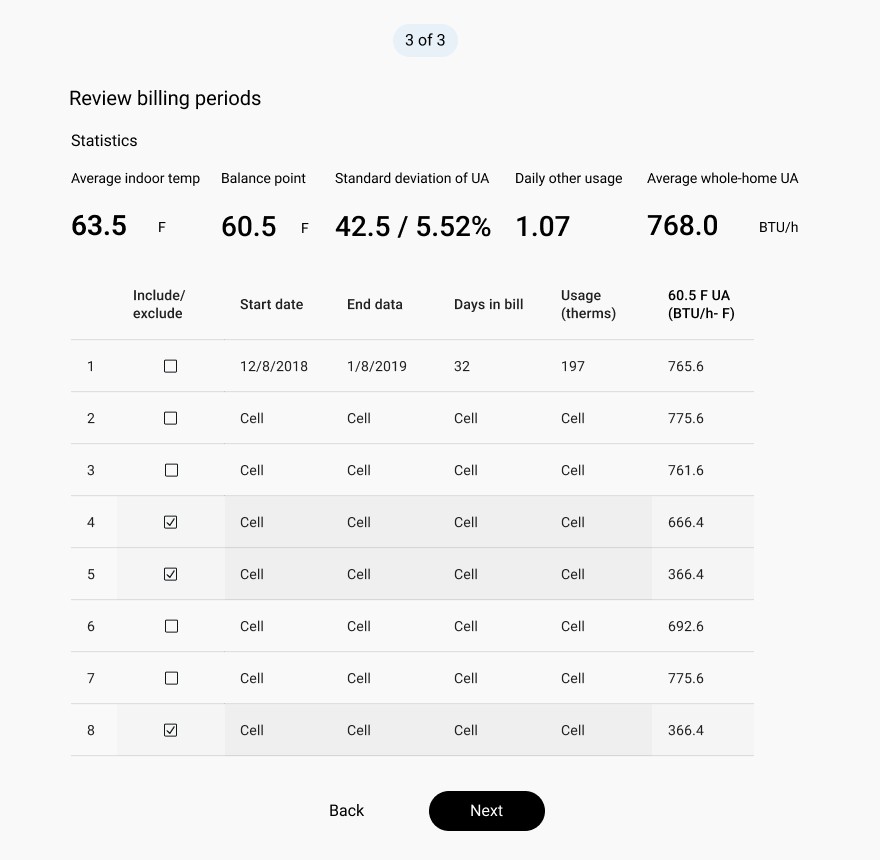
Task: Select start date 12/8/2018
Action: [274, 366]
